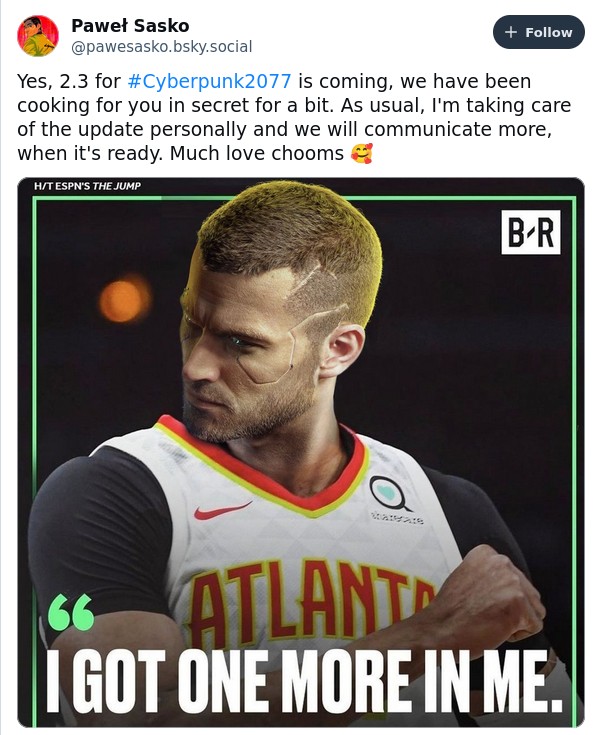
Task: Click the "I GOT ONE MORE IN ME." caption
Action: (x=304, y=682)
